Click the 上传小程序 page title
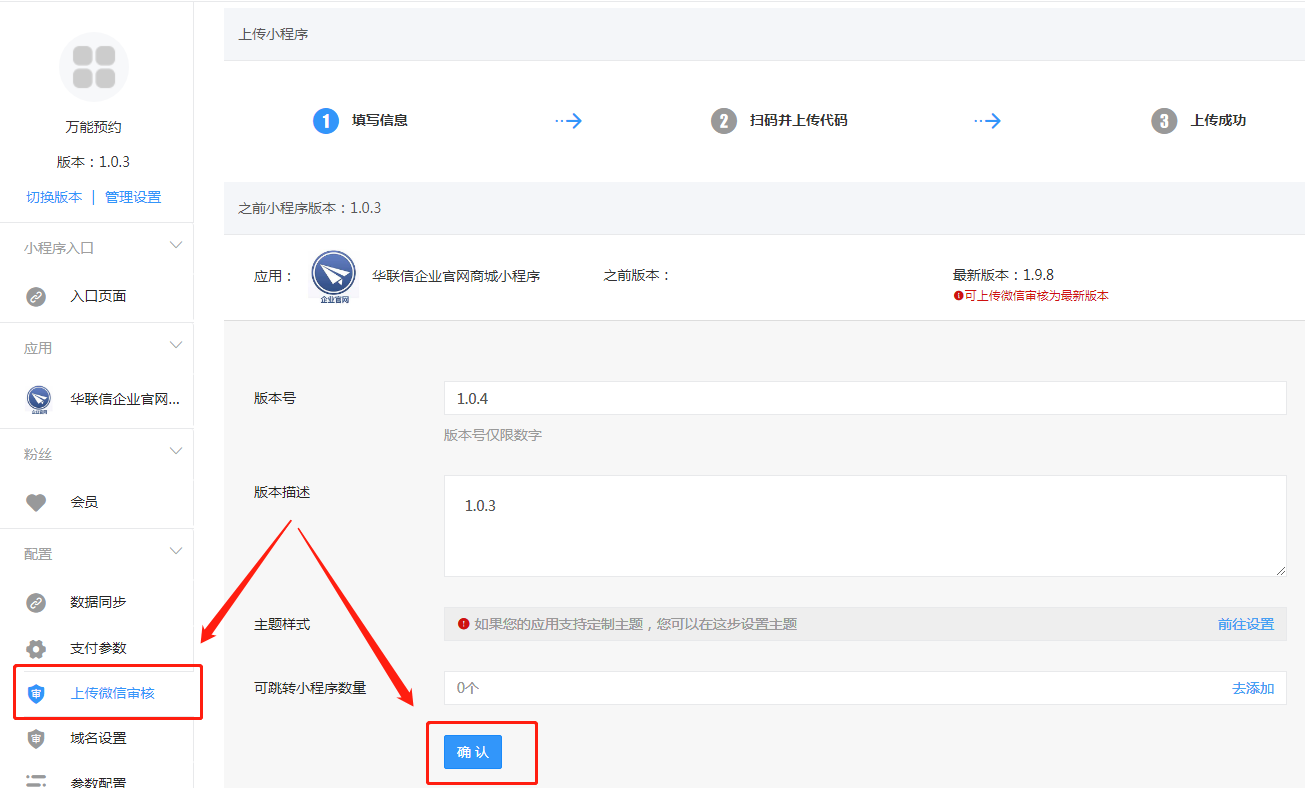The image size is (1305, 788). [x=273, y=34]
